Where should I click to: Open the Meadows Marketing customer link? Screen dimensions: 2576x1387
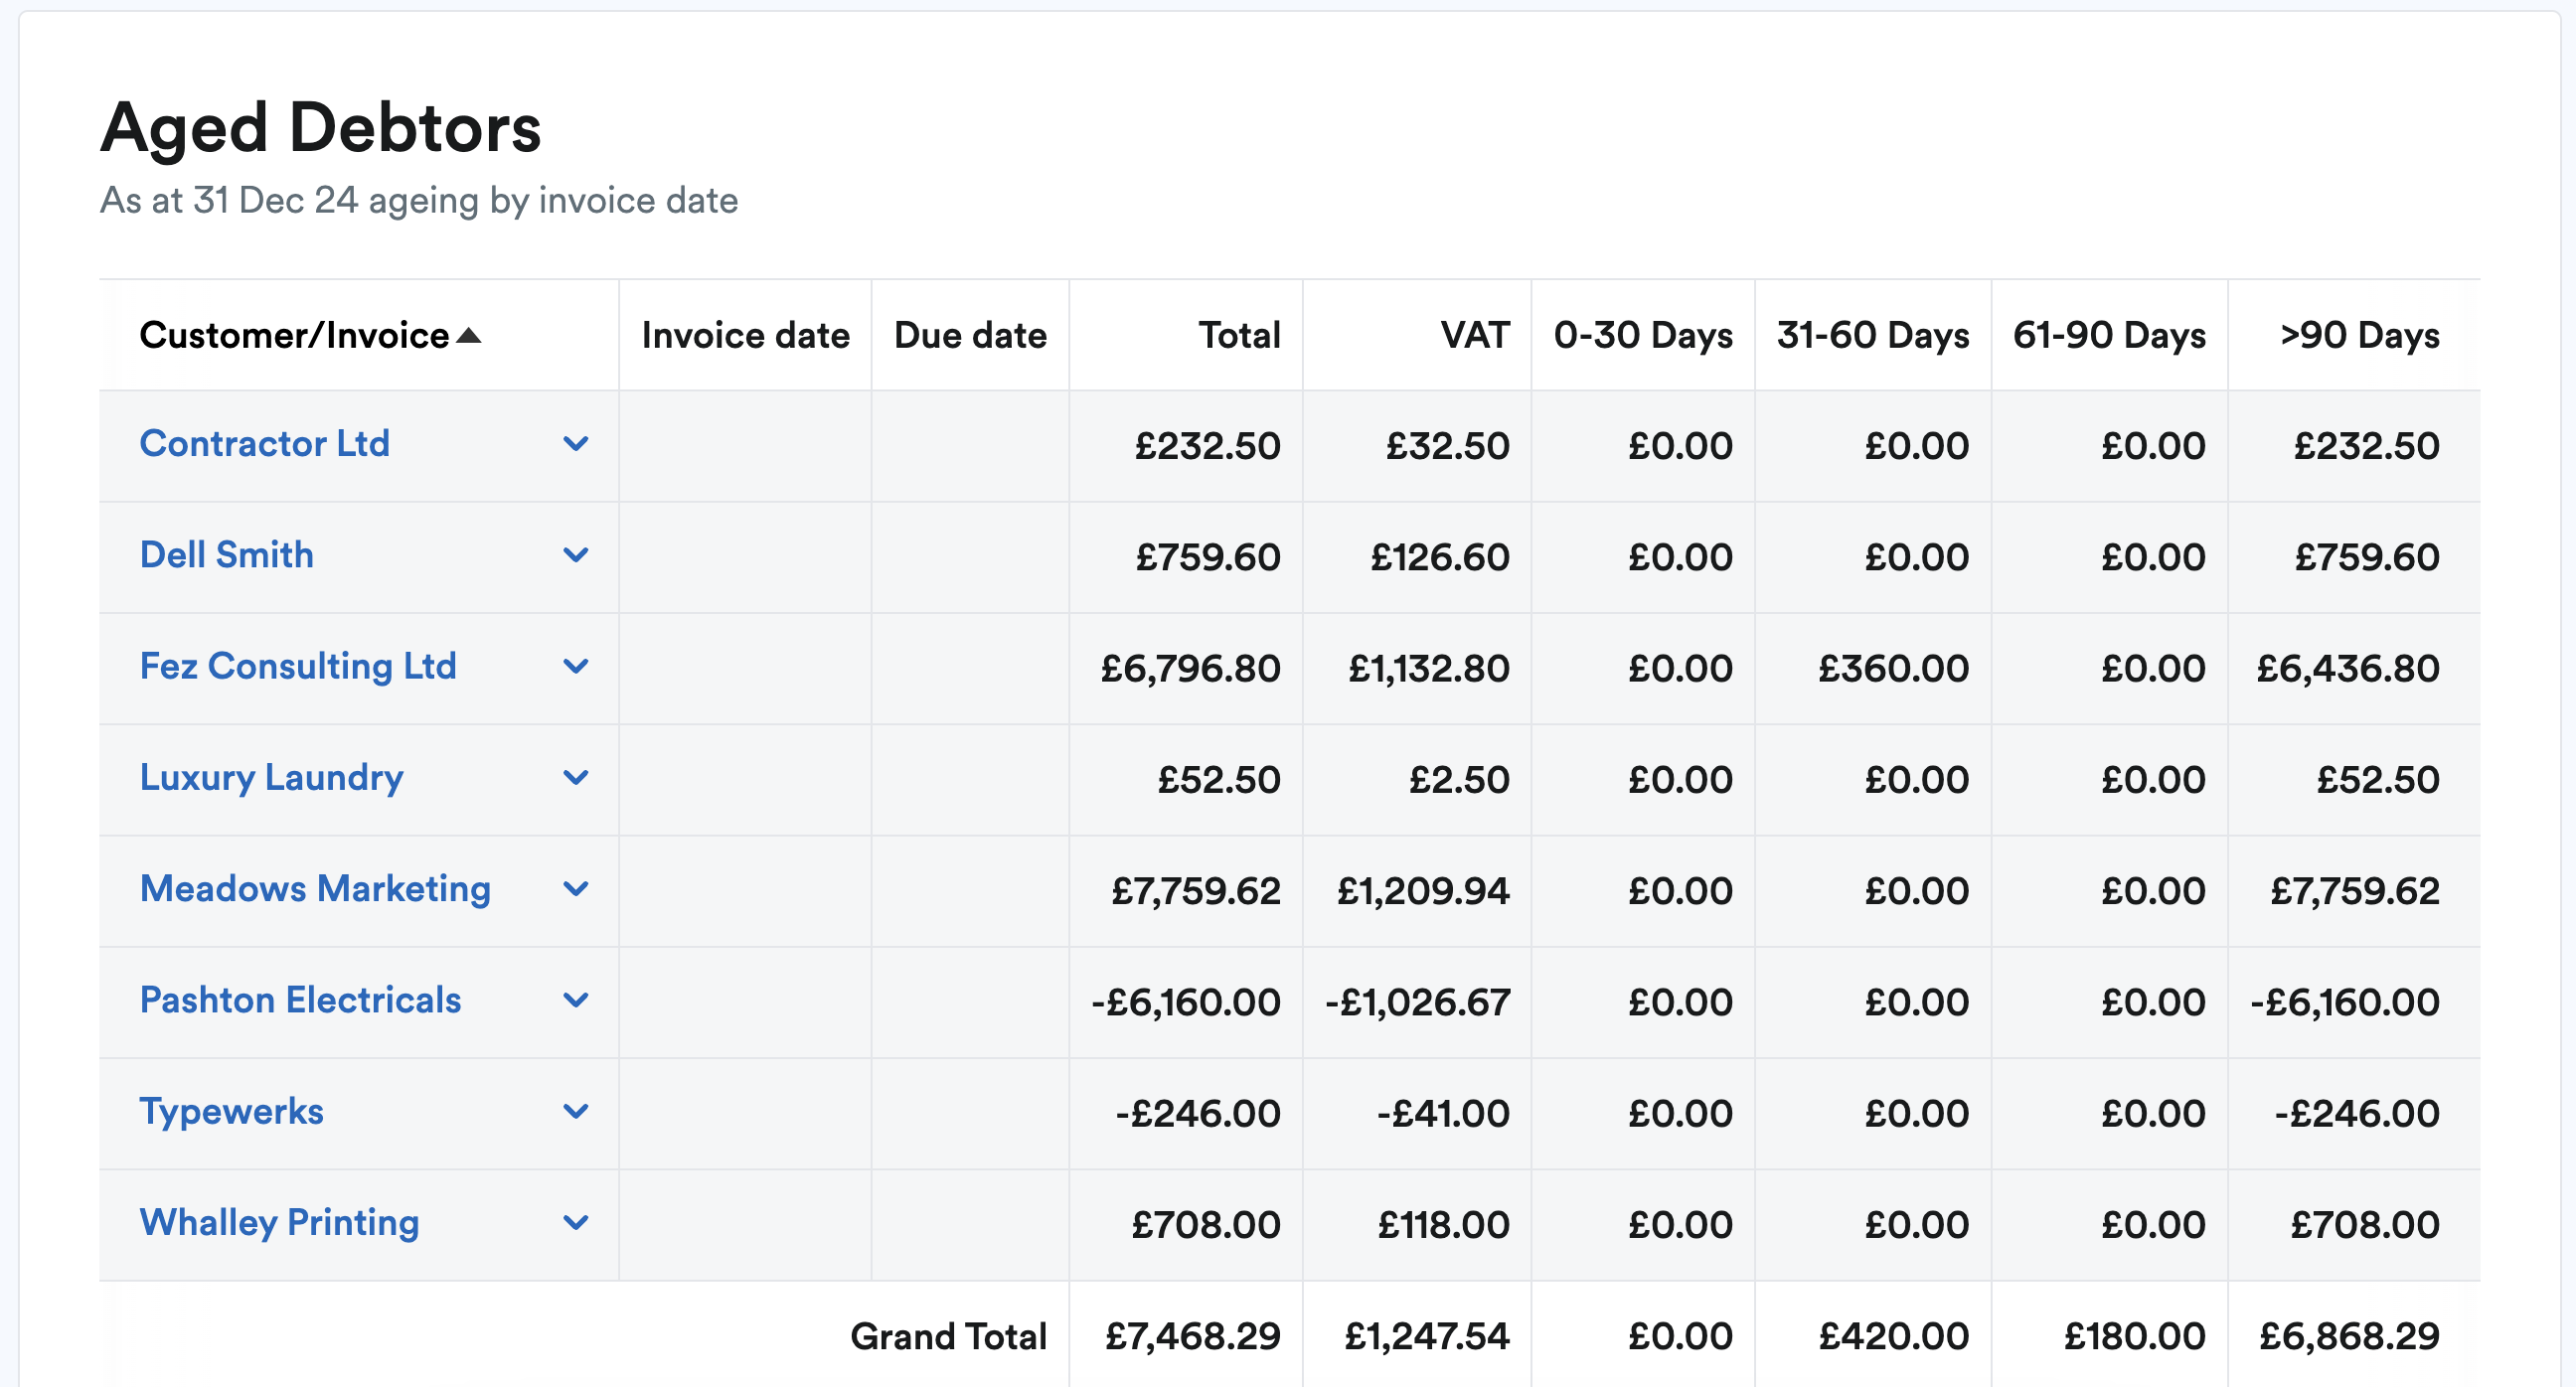(316, 889)
